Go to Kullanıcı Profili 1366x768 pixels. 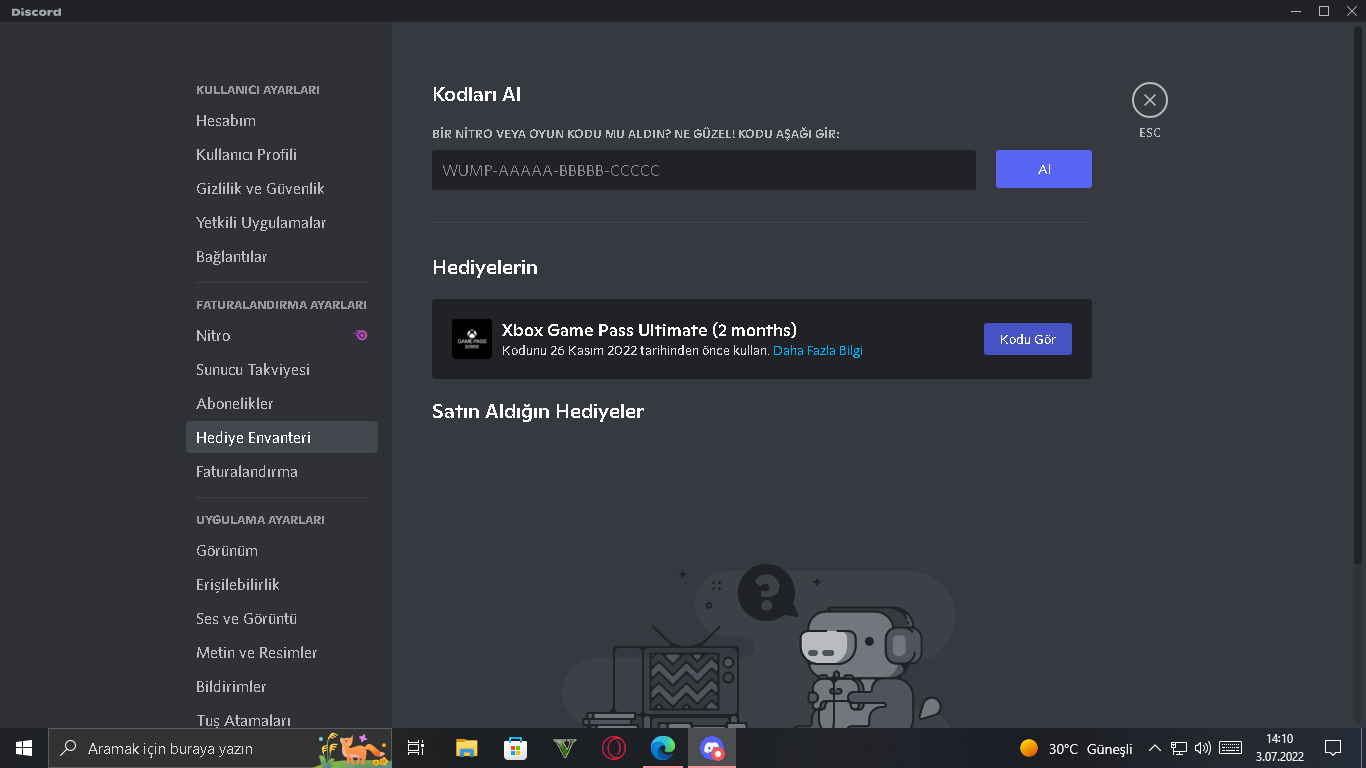282,155
